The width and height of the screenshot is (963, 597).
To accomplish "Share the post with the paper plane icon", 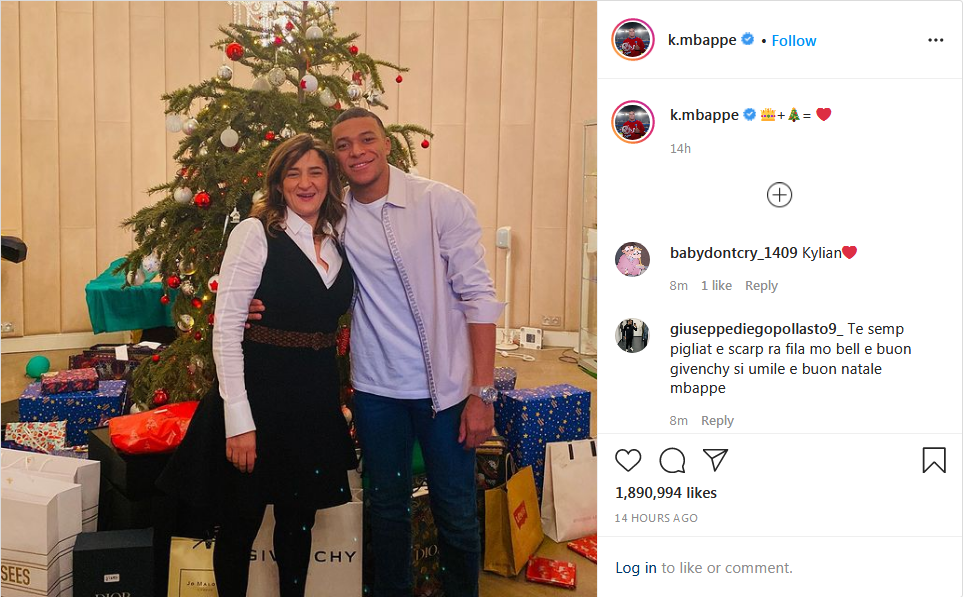I will [715, 460].
